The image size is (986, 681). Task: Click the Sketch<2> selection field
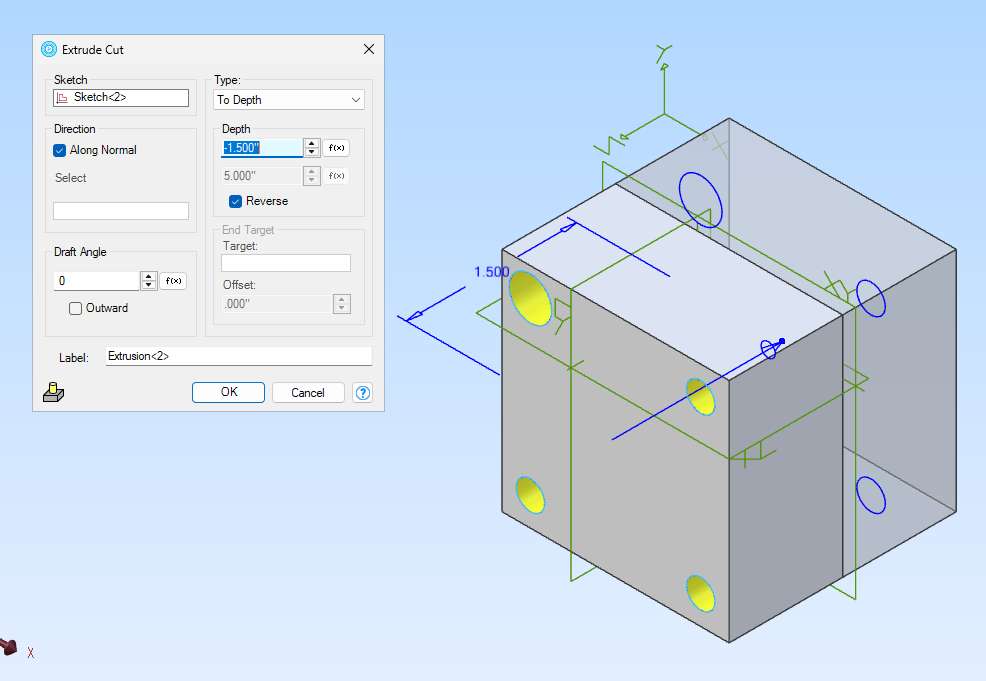tap(121, 97)
